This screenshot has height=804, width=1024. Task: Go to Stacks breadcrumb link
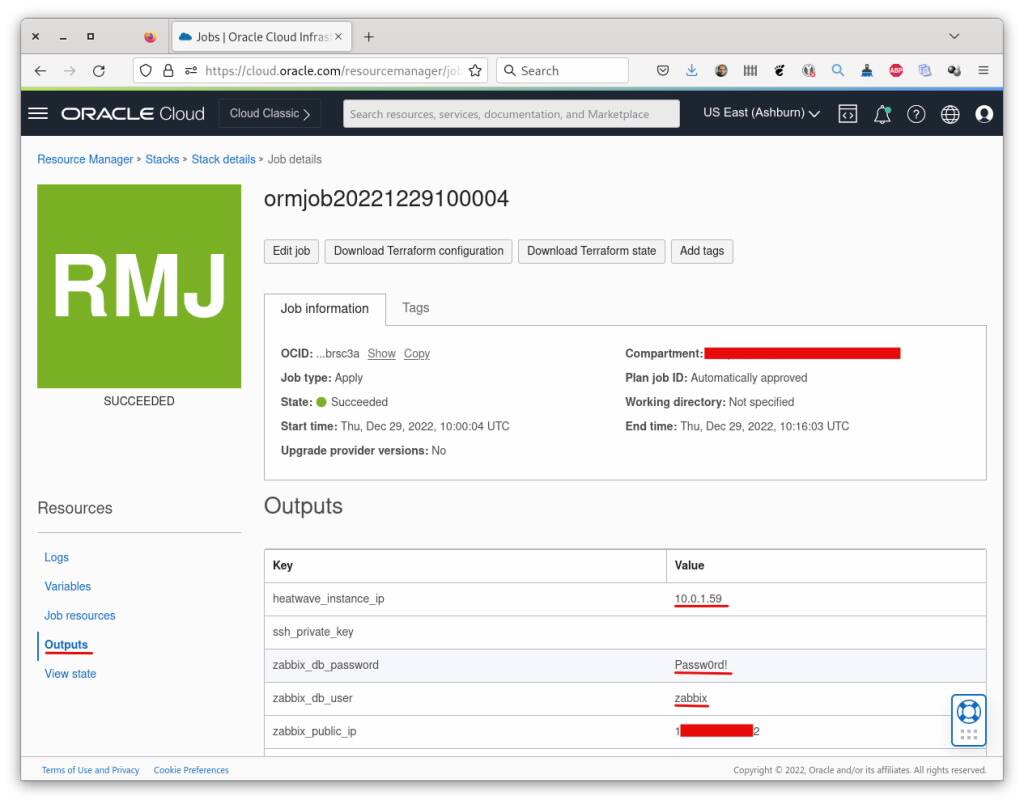pos(162,160)
